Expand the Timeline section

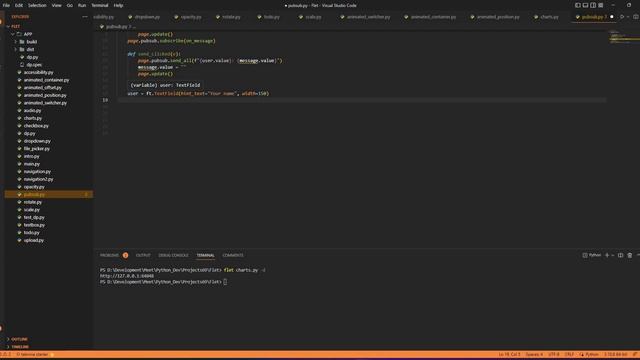[x=20, y=347]
